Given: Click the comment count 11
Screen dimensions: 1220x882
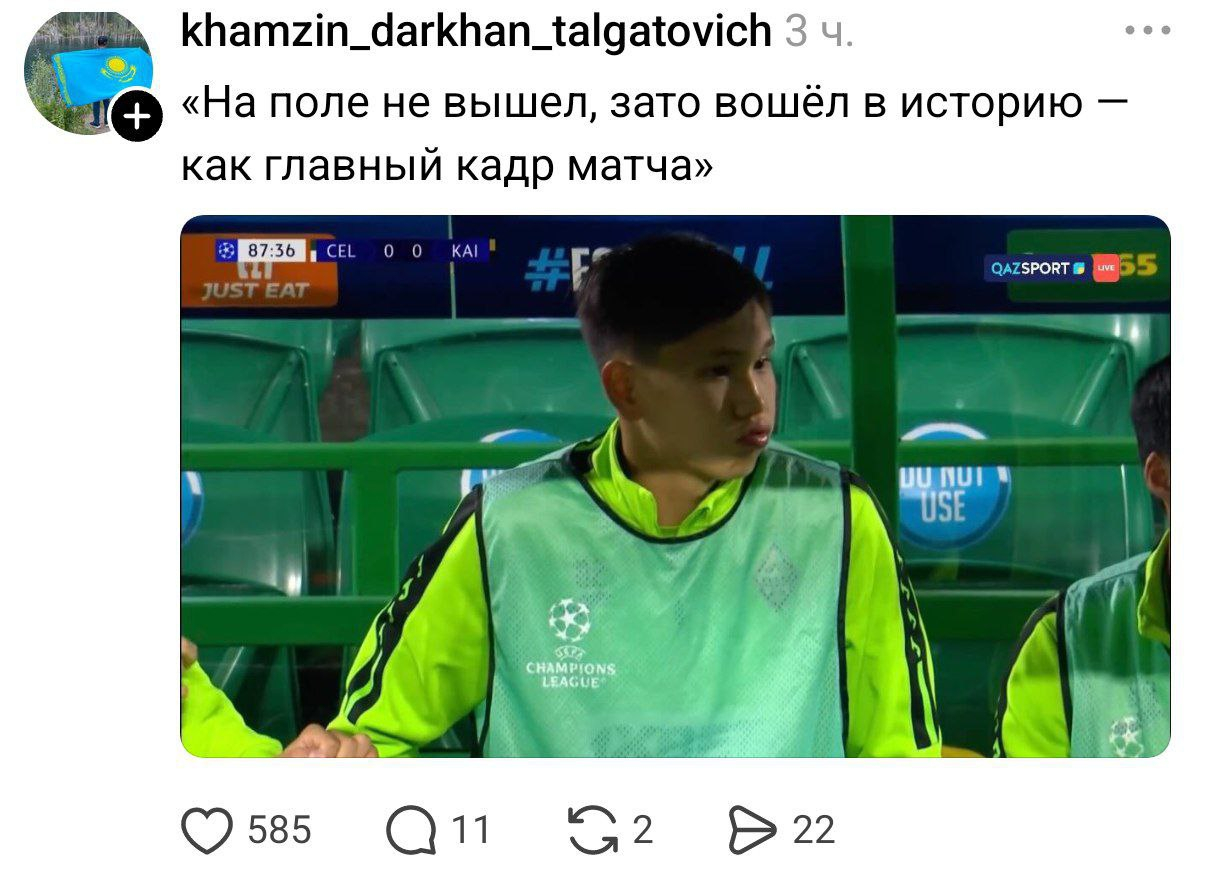Looking at the screenshot, I should pos(470,831).
